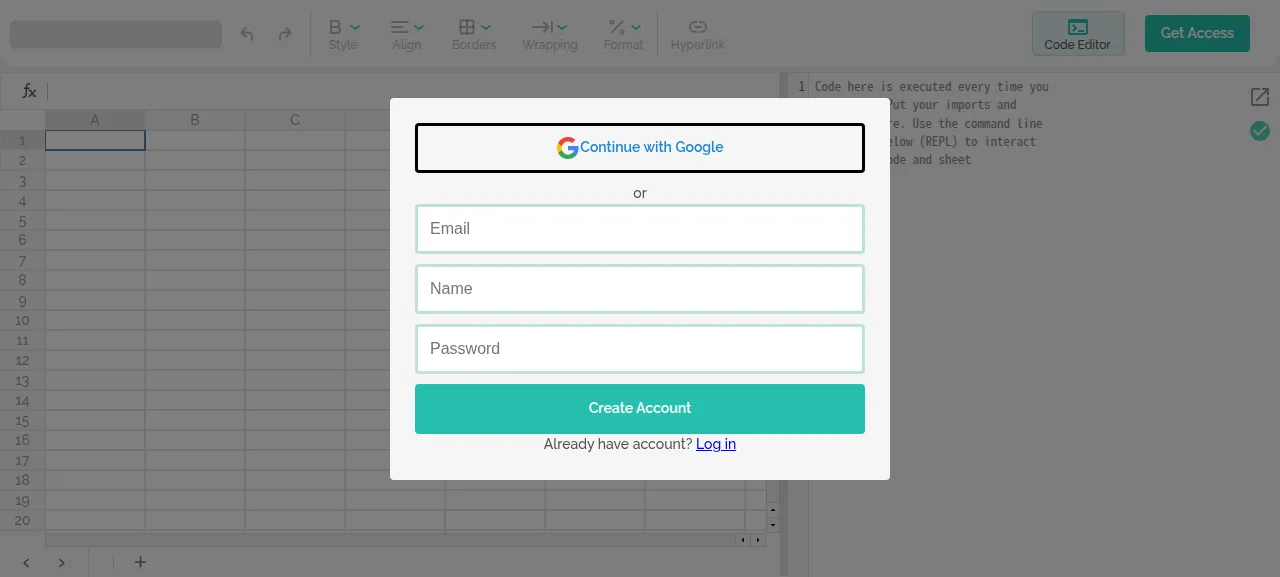
Task: Click the undo arrow icon
Action: [247, 34]
